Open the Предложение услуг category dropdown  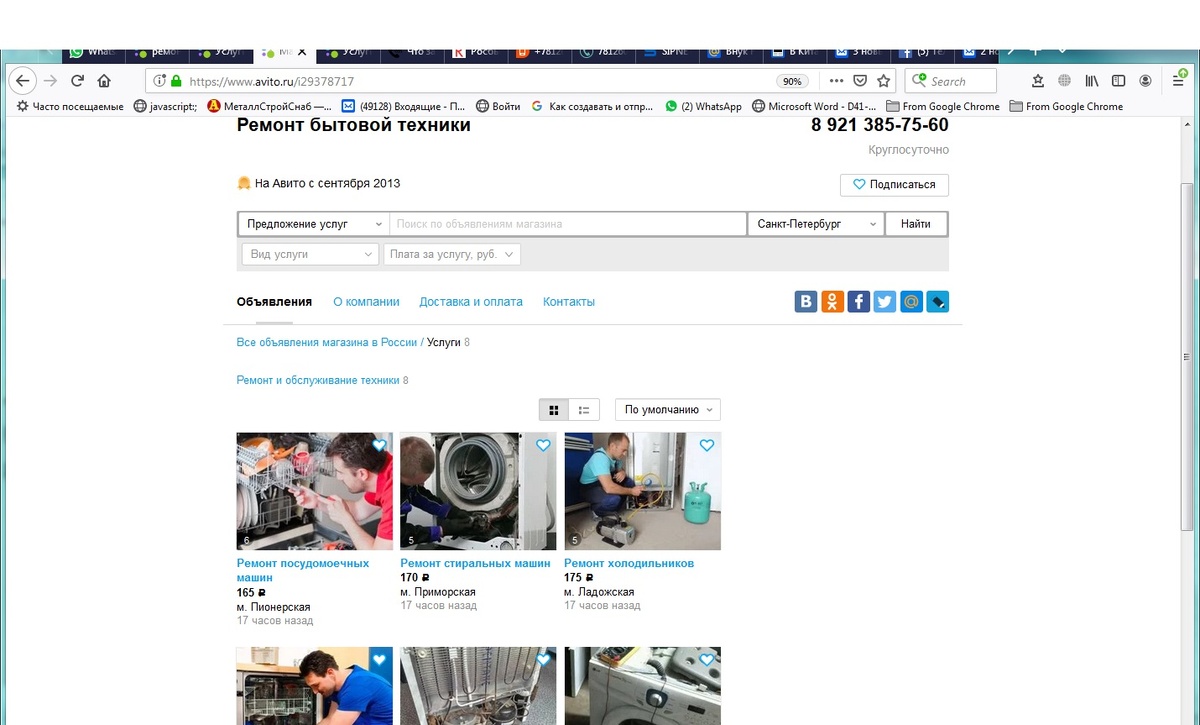313,224
